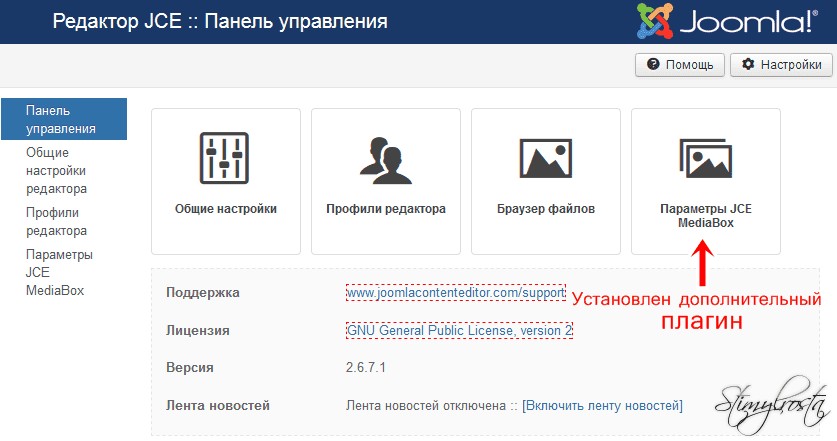The width and height of the screenshot is (837, 441).
Task: Open the Браузер файлов picture icon
Action: [x=546, y=158]
